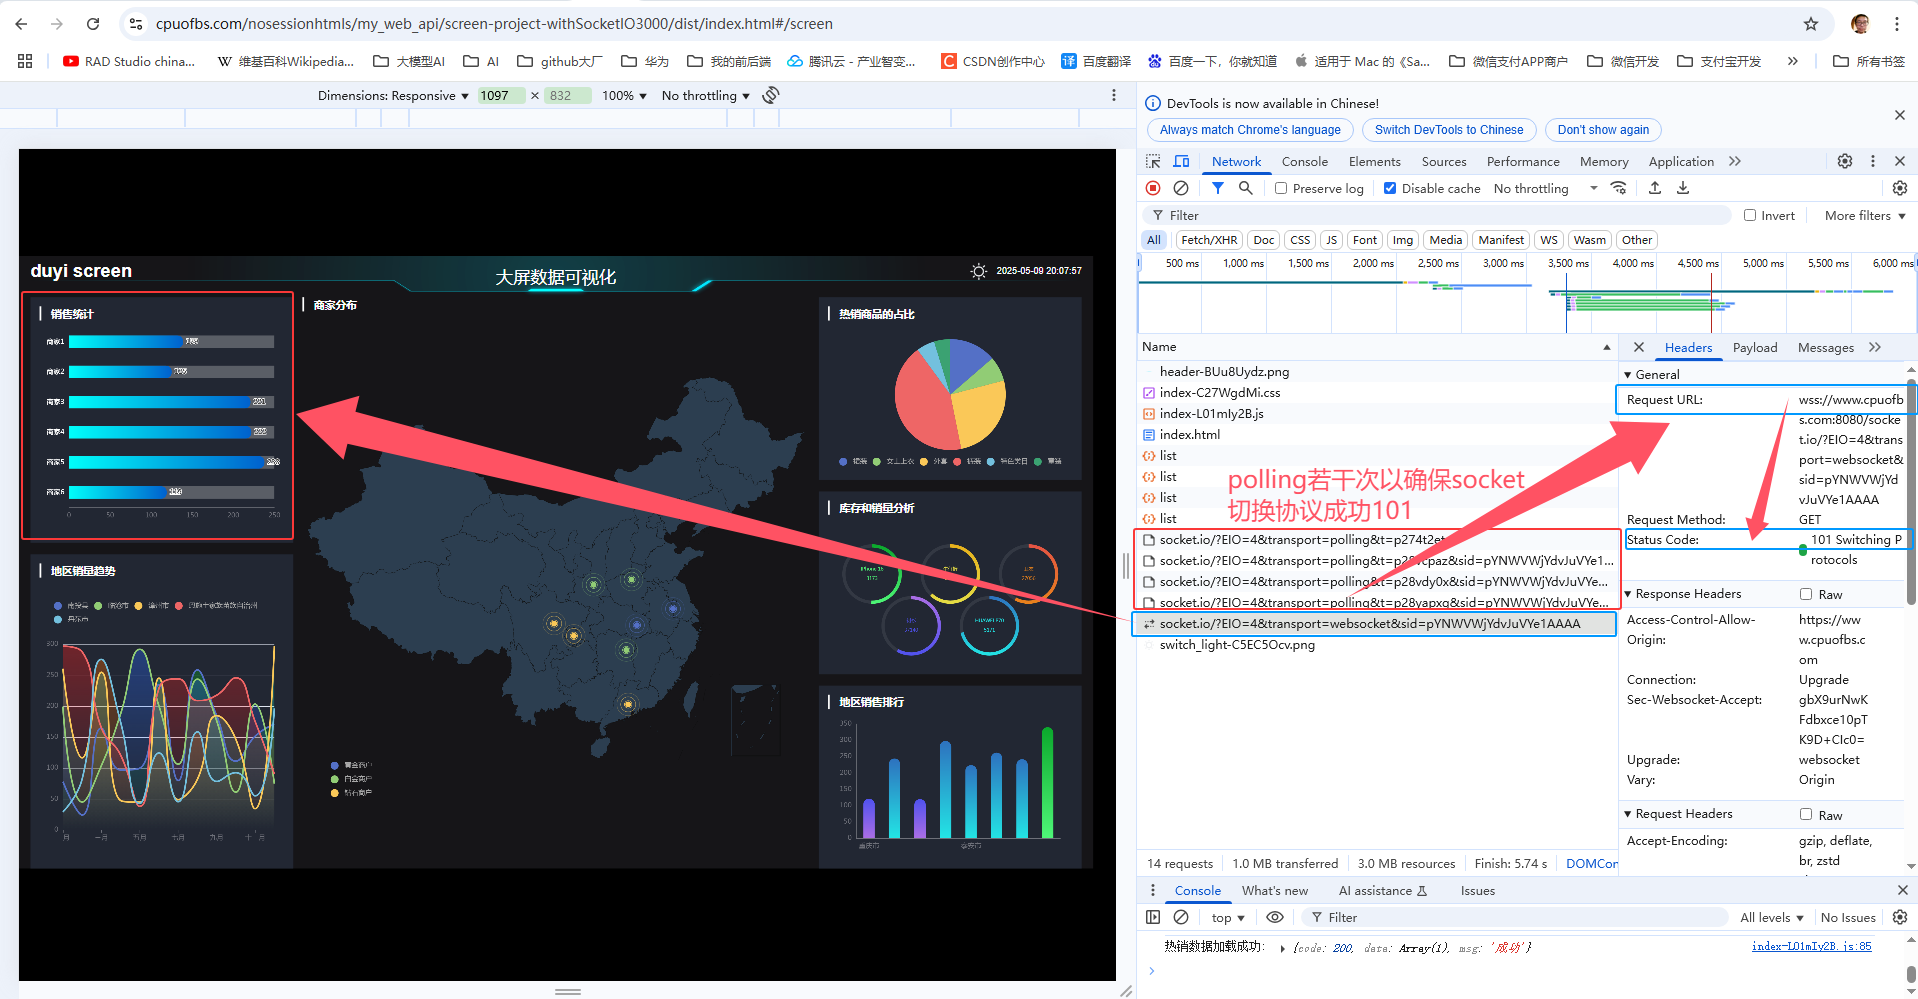Toggle console sidebar icon
The image size is (1918, 999).
coord(1153,917)
